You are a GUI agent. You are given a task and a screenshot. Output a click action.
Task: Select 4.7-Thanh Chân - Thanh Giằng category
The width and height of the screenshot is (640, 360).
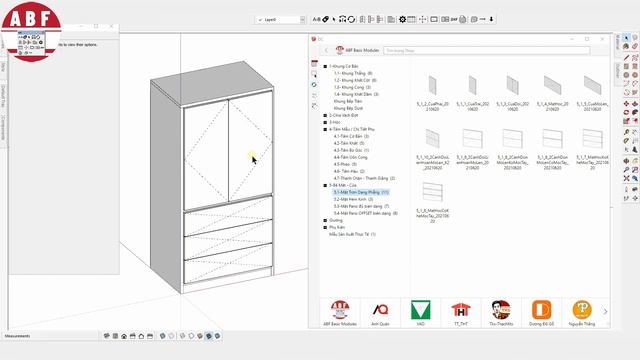pos(364,178)
